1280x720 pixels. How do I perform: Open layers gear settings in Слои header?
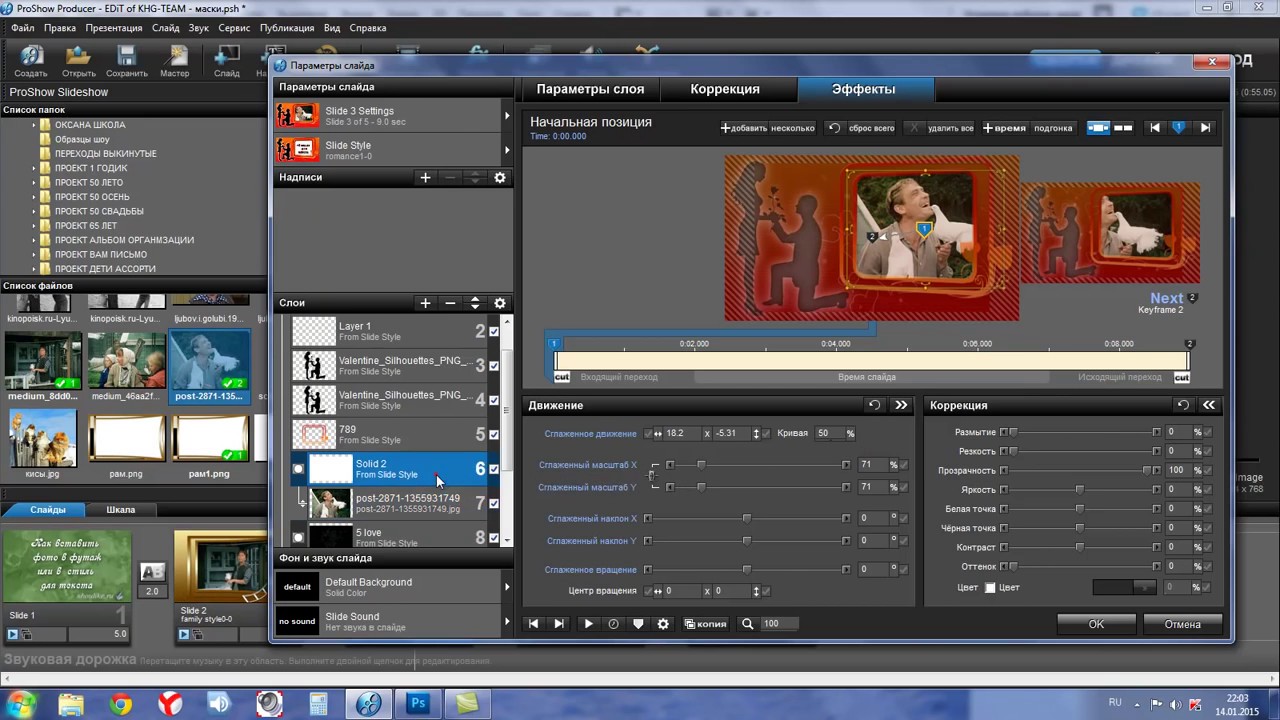click(500, 303)
